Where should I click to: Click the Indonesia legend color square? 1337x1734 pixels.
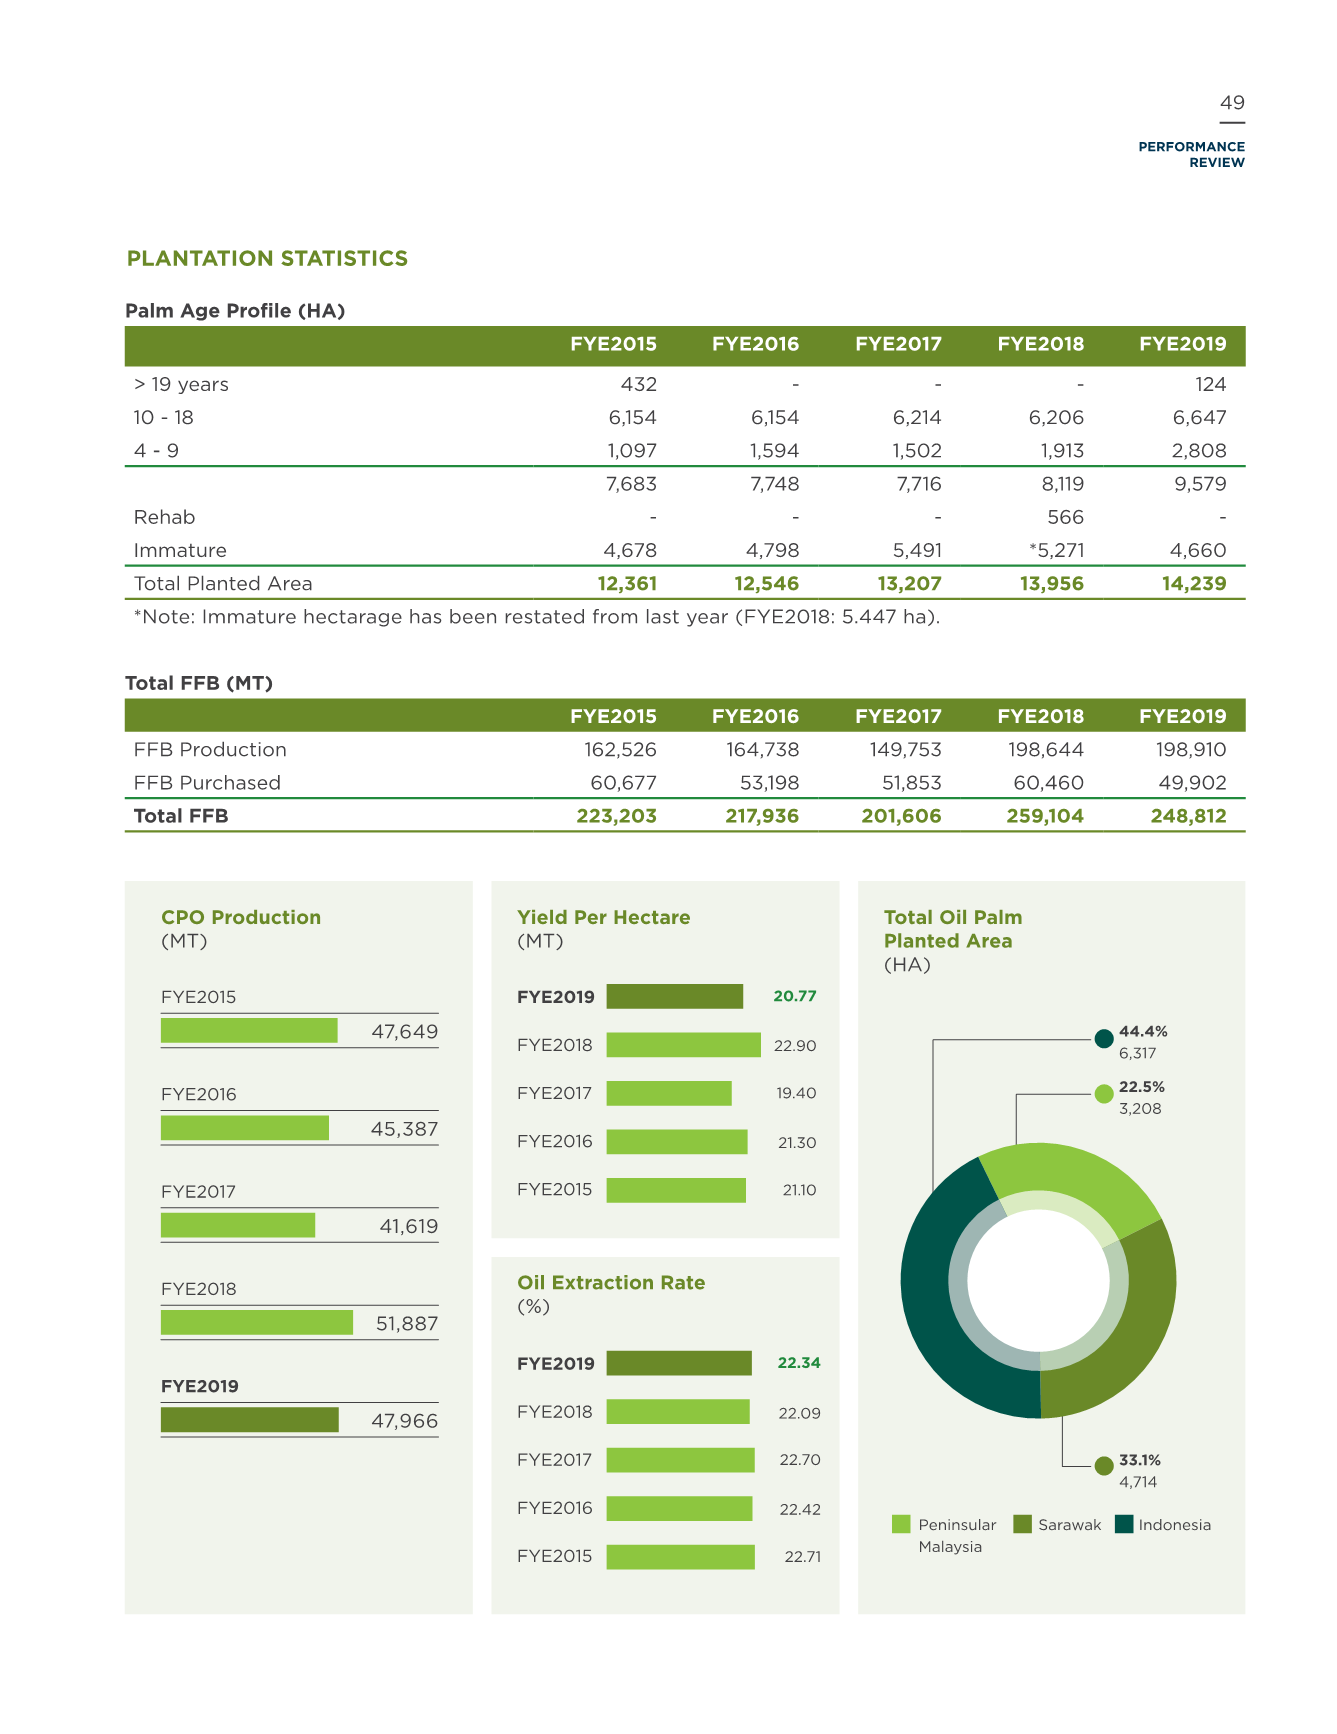(1124, 1524)
